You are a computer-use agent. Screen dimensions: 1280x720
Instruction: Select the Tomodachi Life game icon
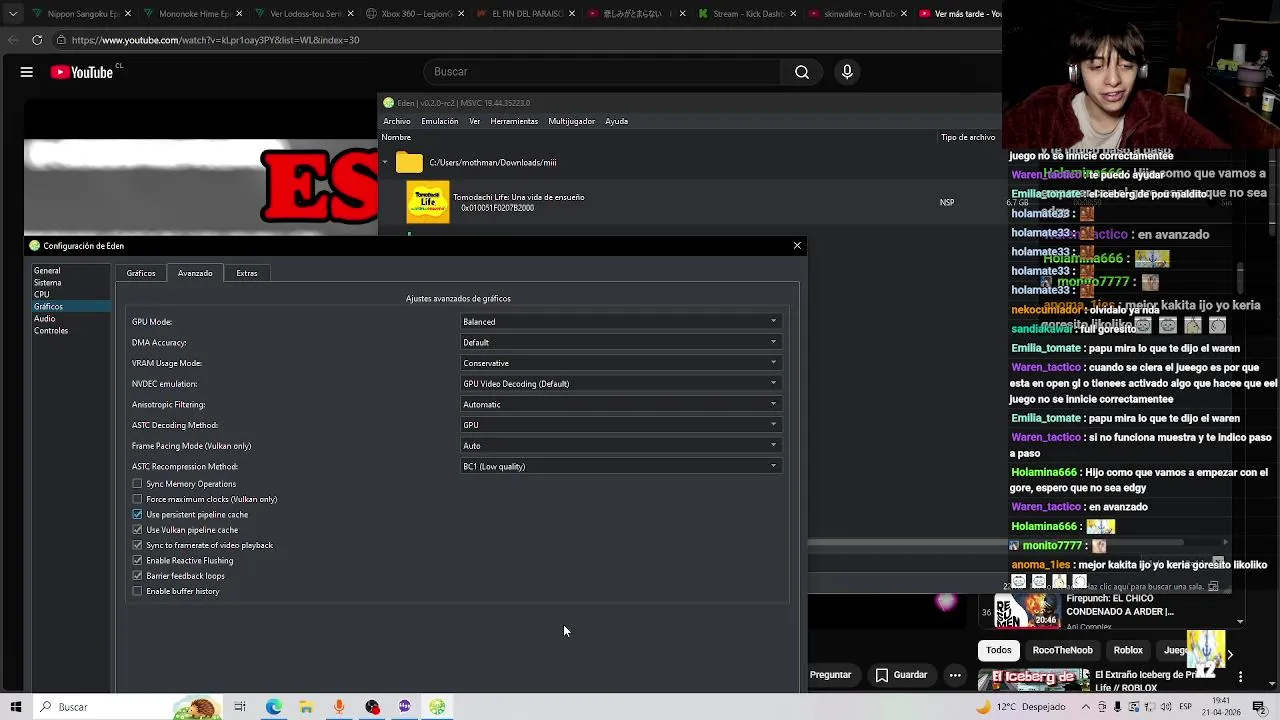(x=428, y=202)
